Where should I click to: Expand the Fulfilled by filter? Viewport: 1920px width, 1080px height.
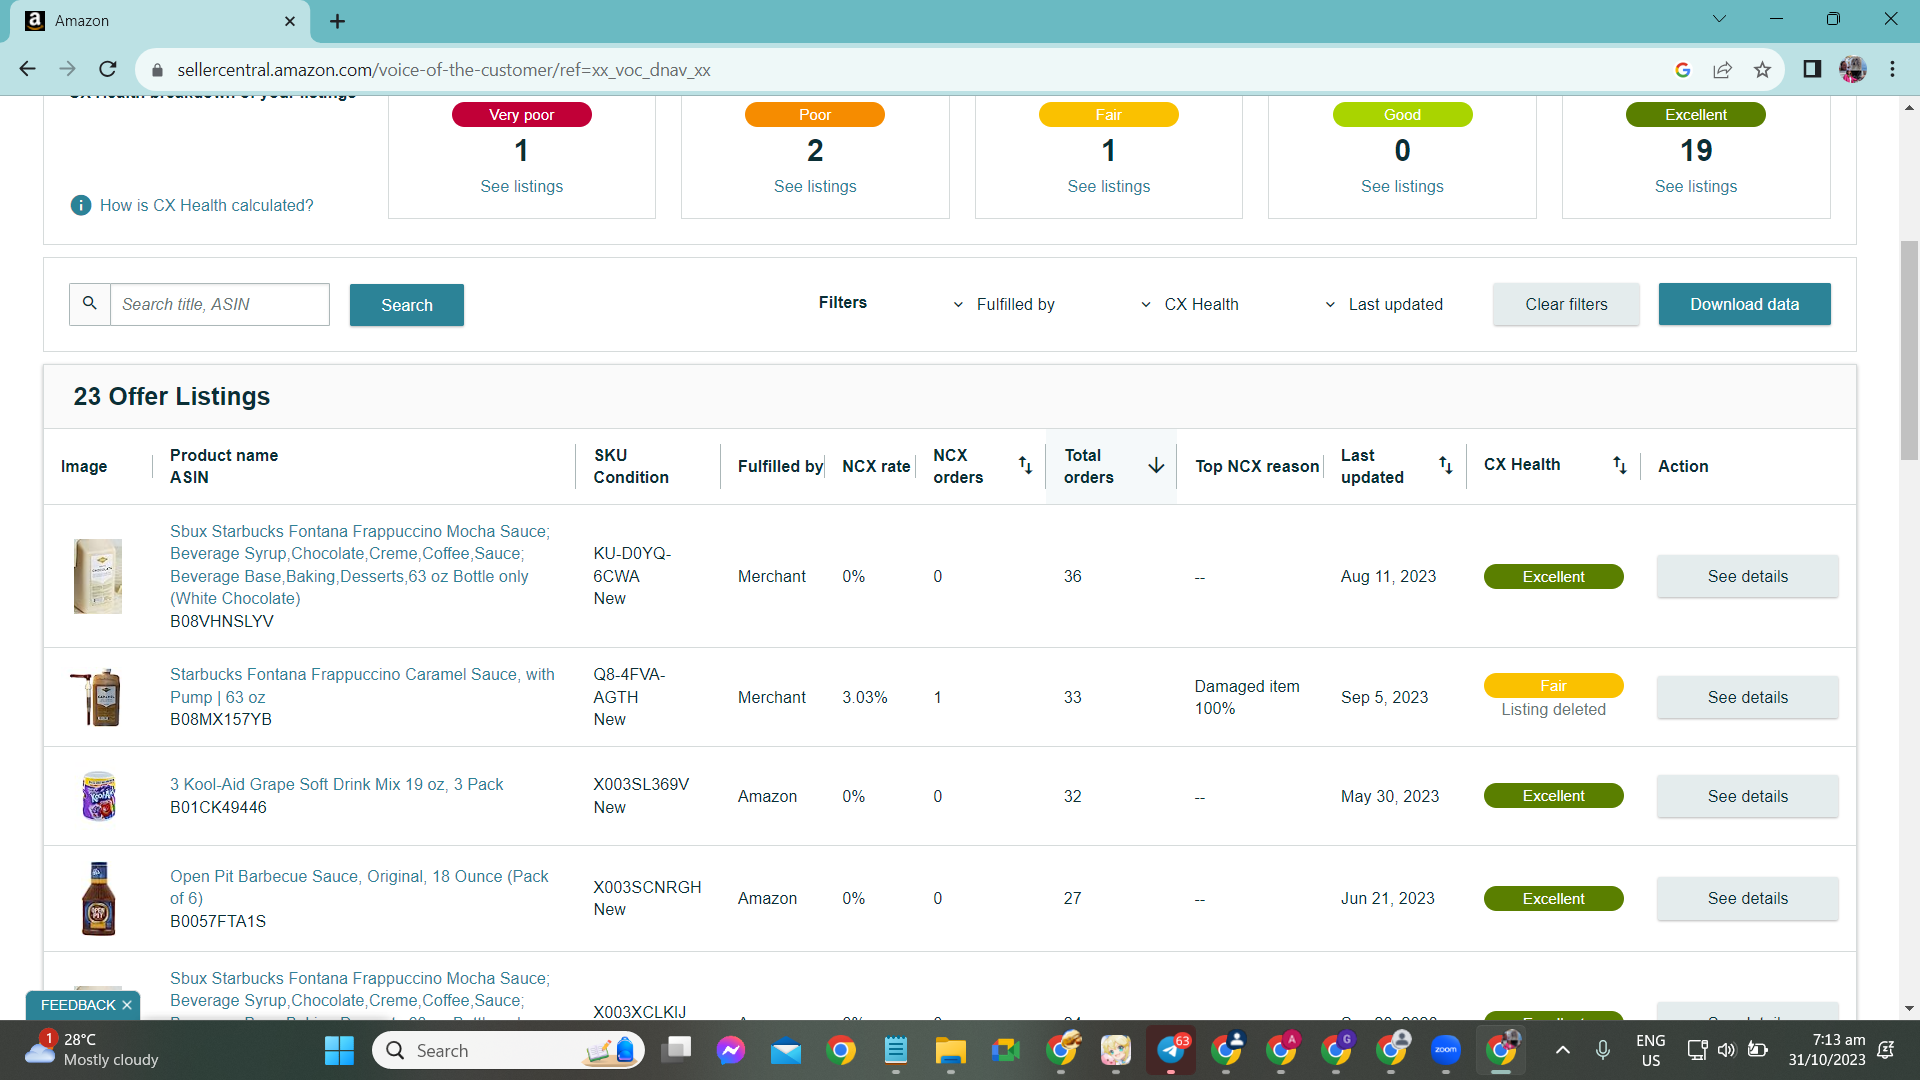[1004, 304]
